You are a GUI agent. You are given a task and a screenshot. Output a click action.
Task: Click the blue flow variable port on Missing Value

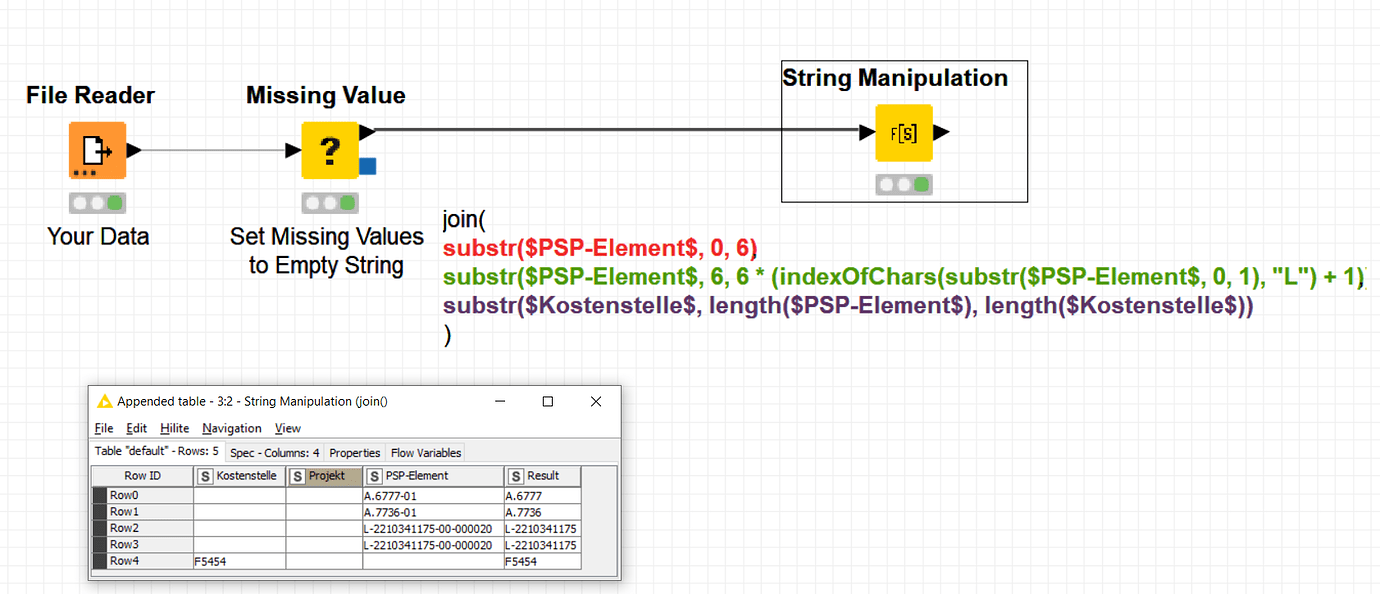point(368,167)
